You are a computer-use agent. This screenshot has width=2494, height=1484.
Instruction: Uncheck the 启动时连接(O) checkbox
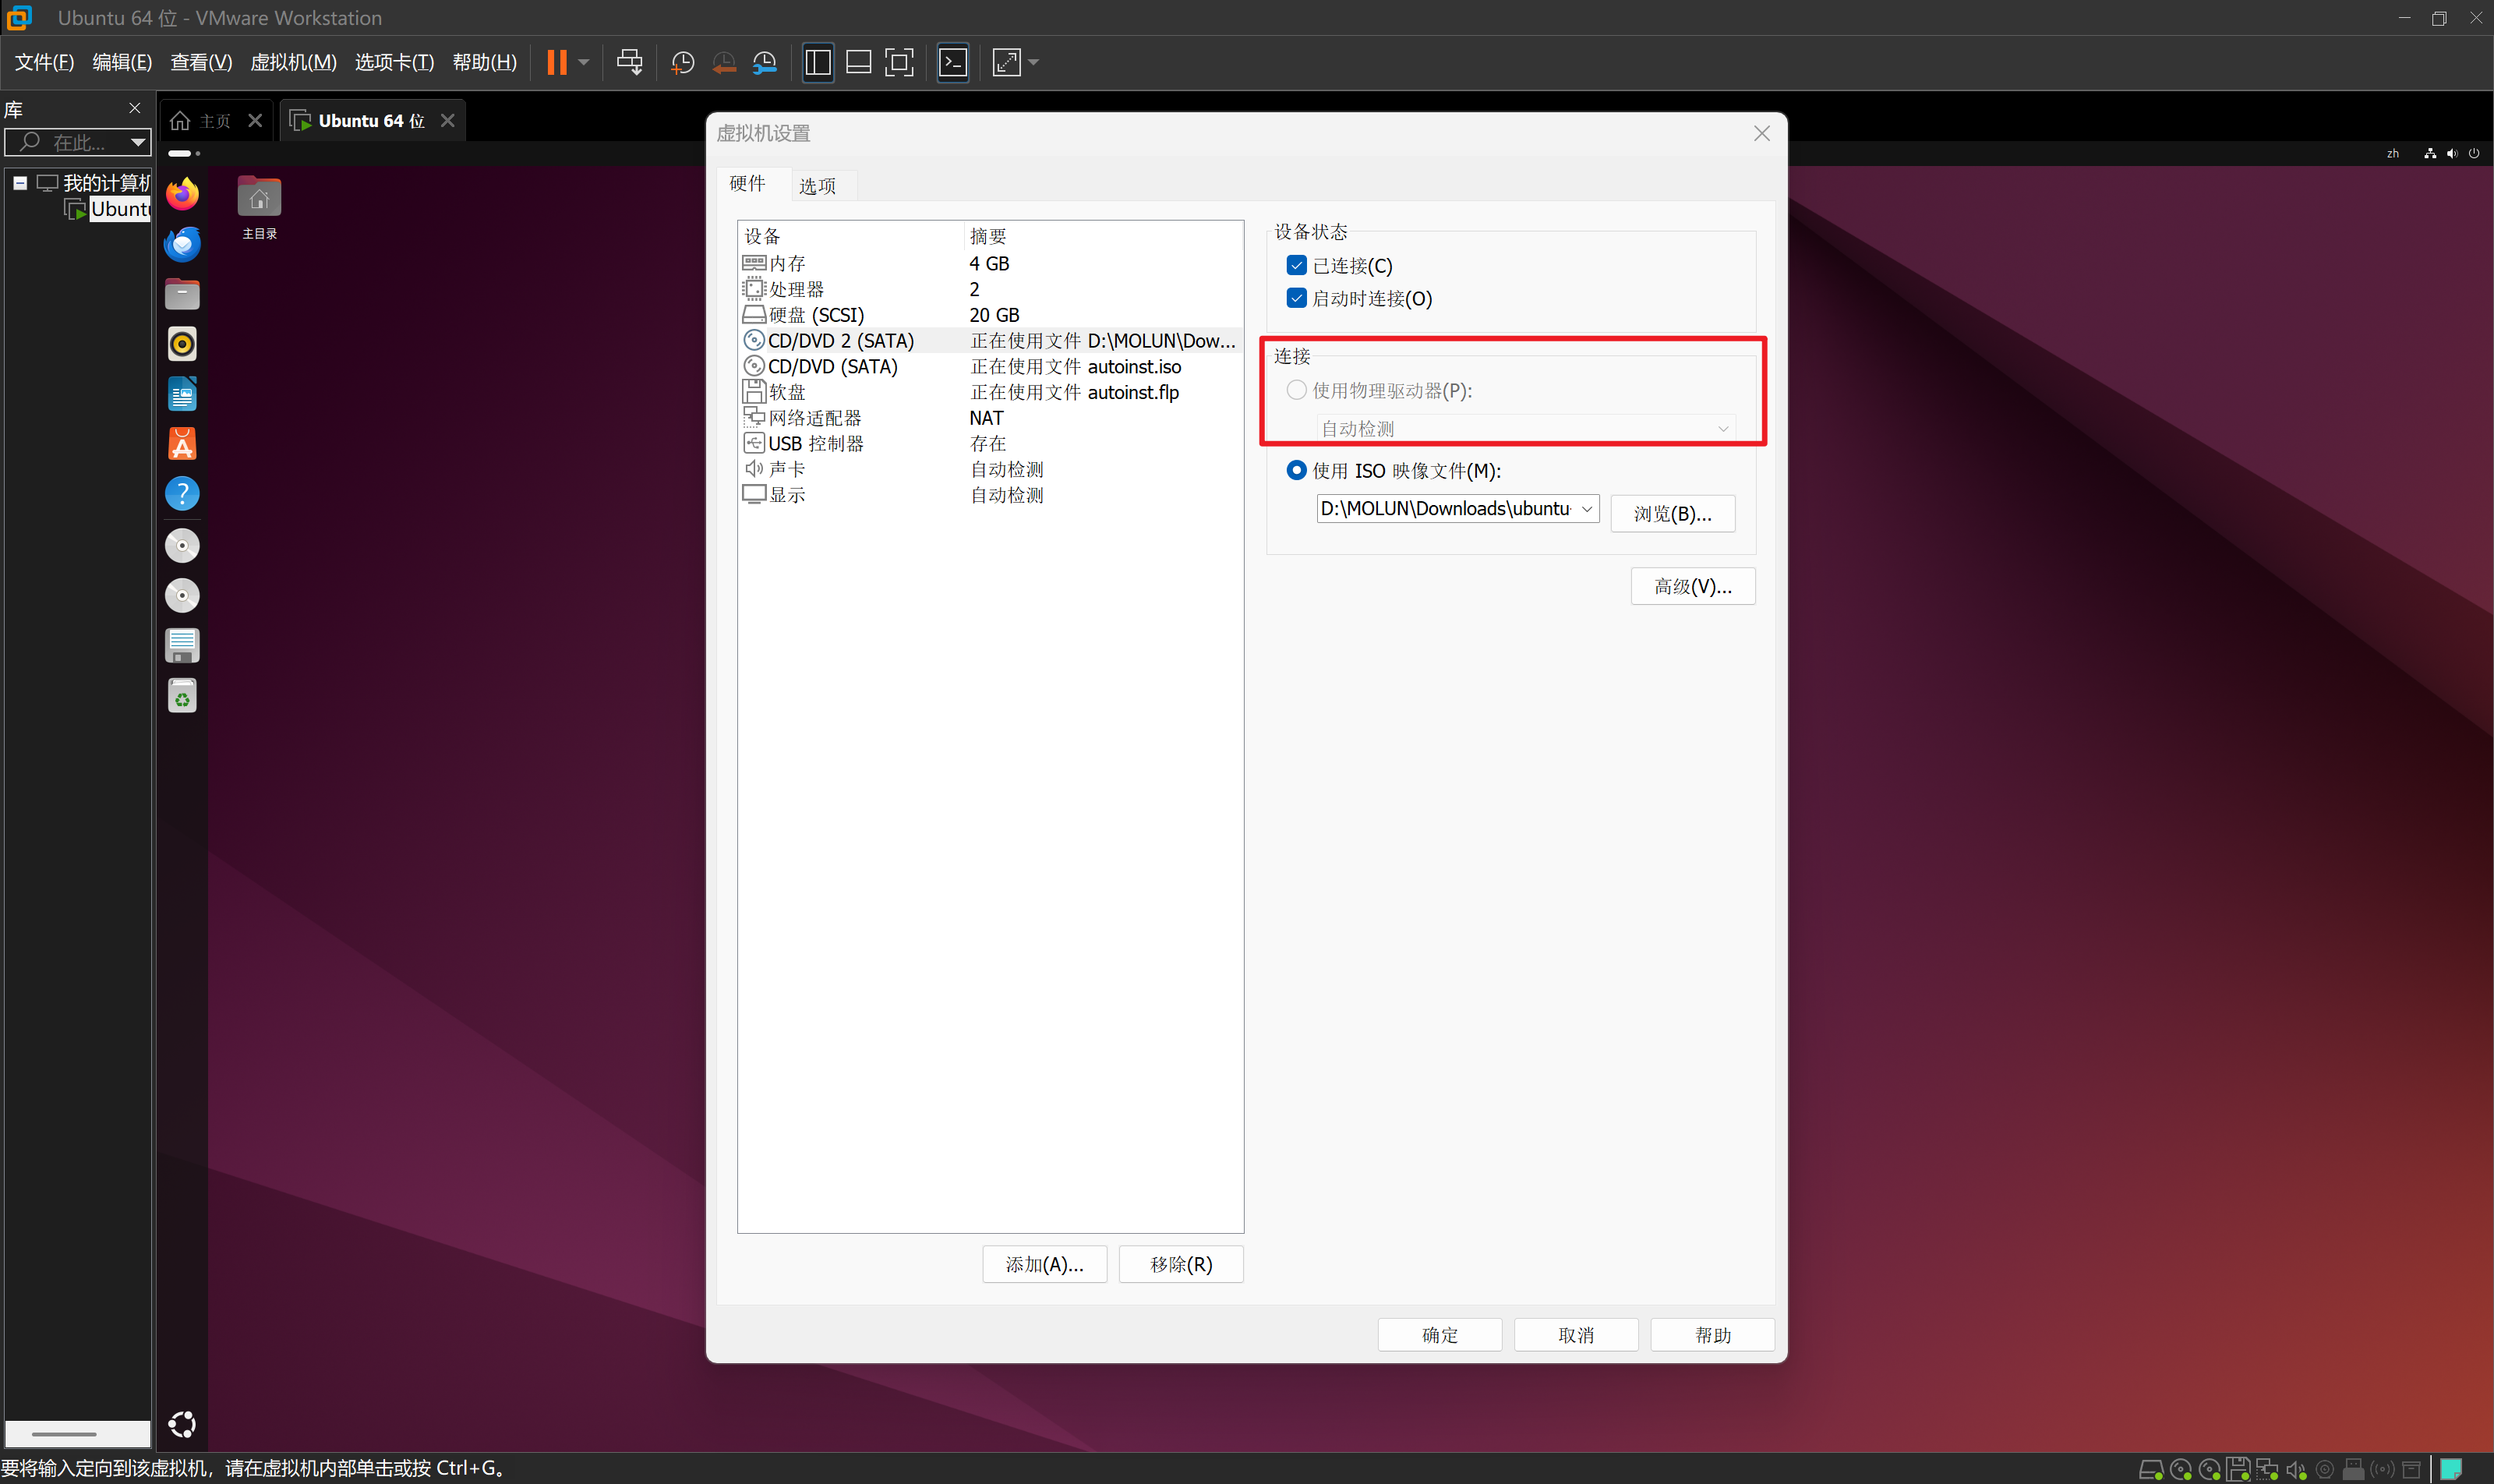point(1297,298)
